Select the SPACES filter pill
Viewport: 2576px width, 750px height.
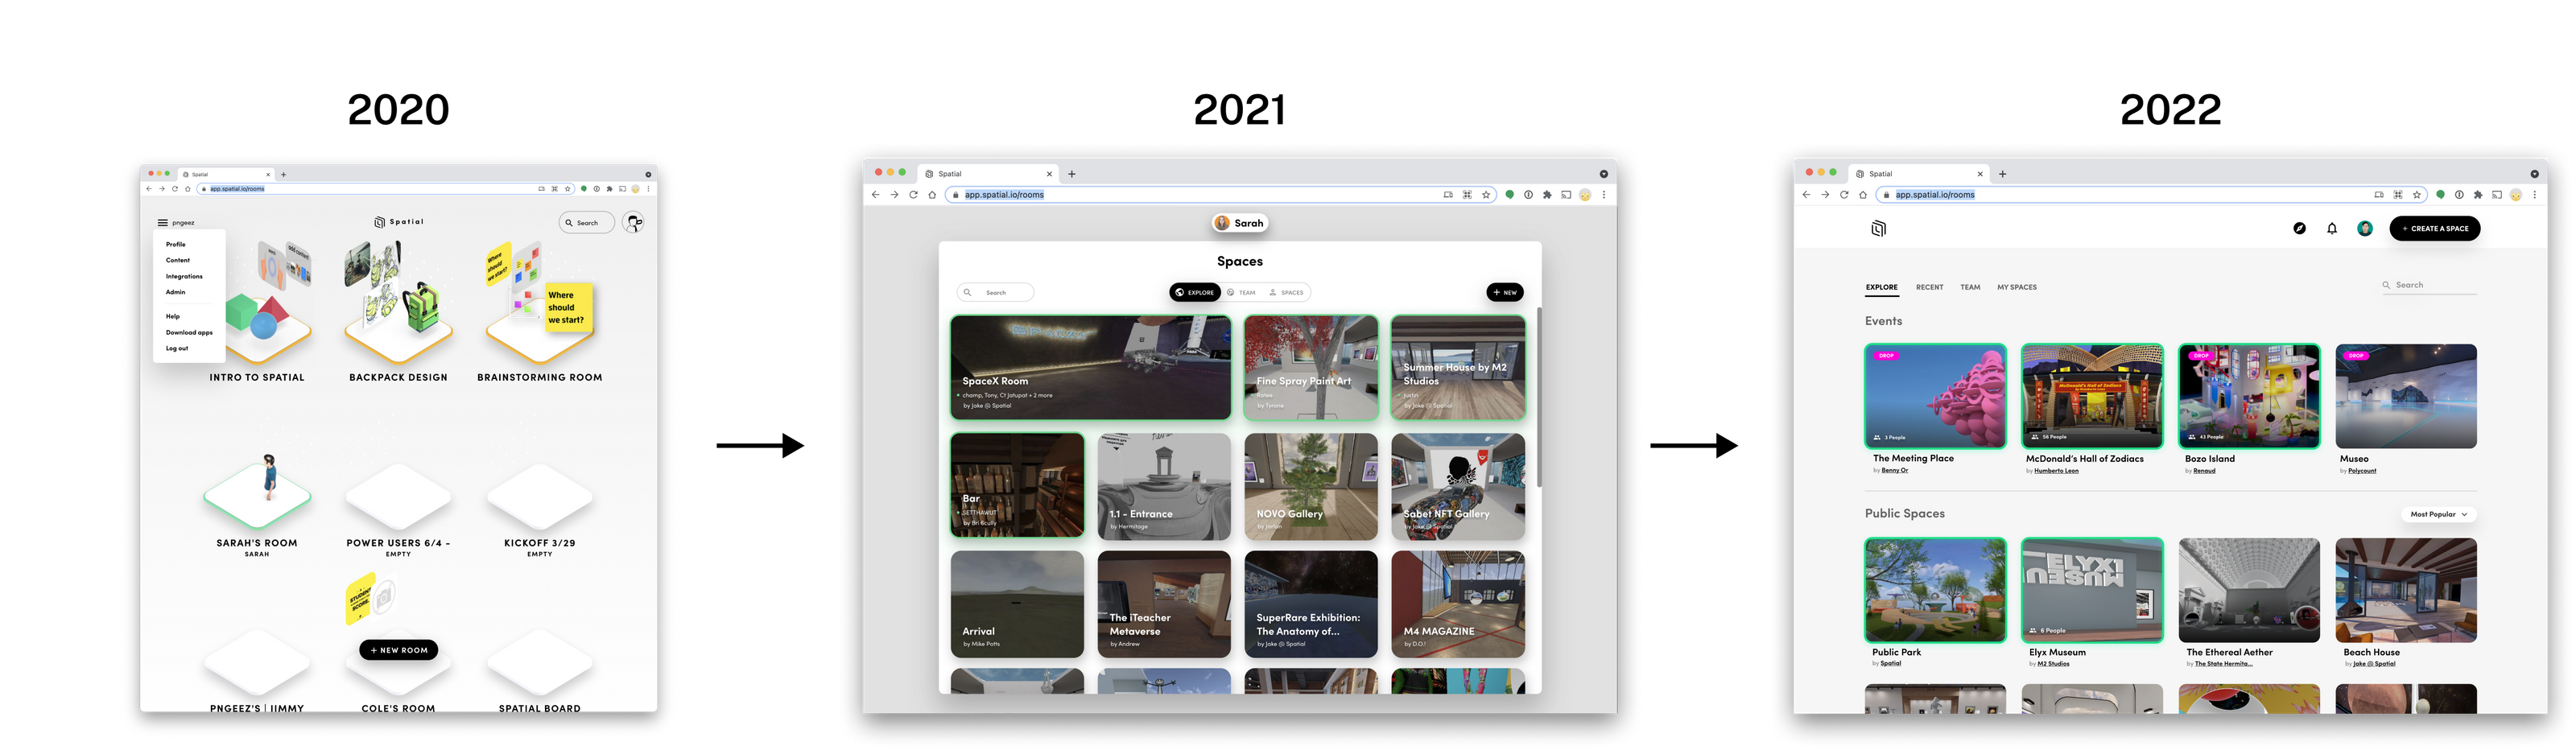(1288, 292)
